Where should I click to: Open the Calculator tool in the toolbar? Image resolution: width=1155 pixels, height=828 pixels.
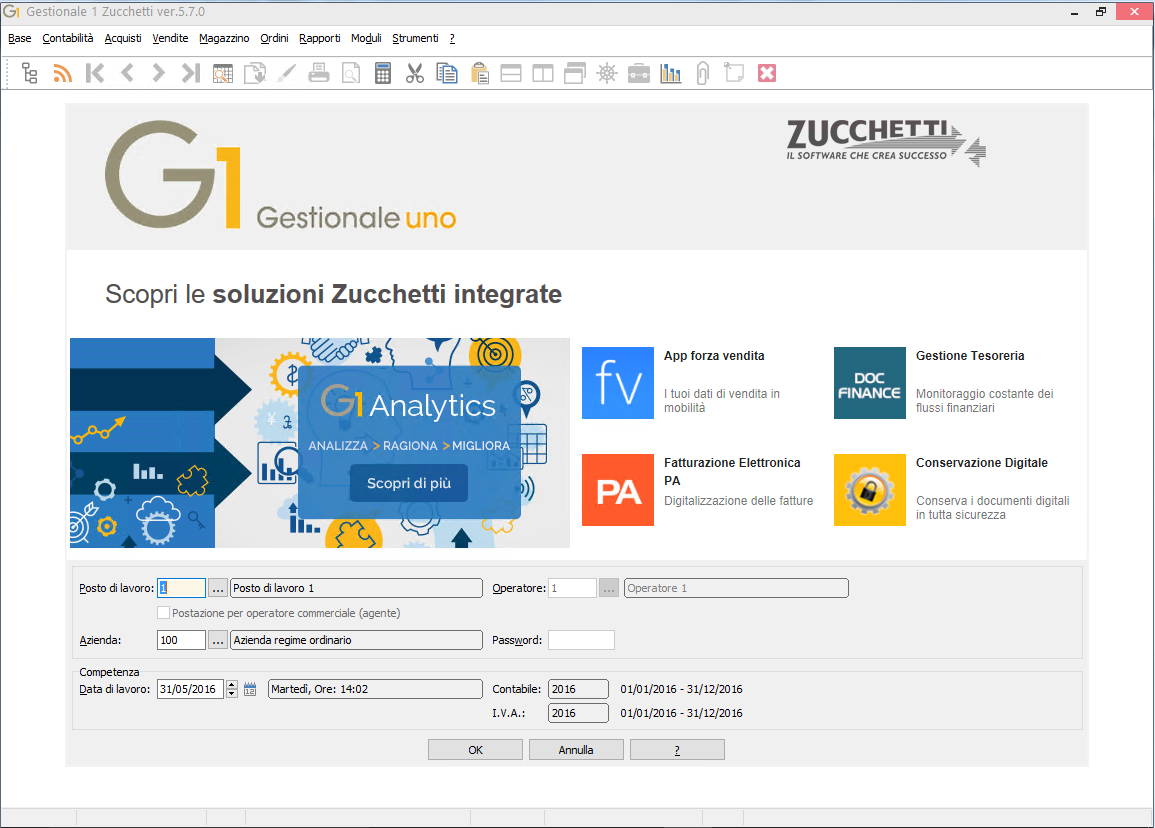click(x=383, y=72)
